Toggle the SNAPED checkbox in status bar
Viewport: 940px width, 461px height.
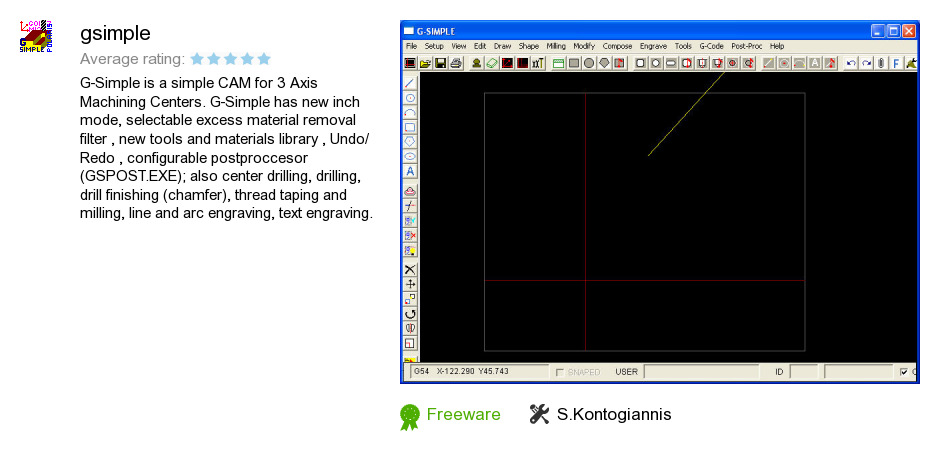click(560, 372)
